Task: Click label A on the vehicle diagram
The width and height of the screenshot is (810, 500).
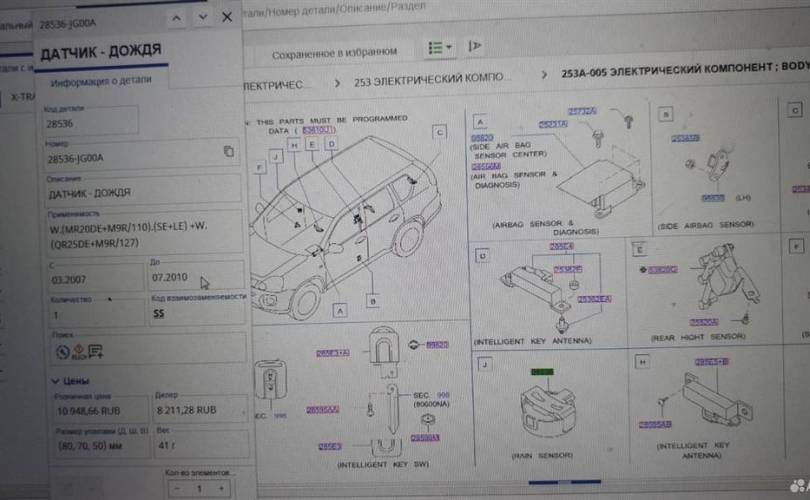Action: coord(340,311)
